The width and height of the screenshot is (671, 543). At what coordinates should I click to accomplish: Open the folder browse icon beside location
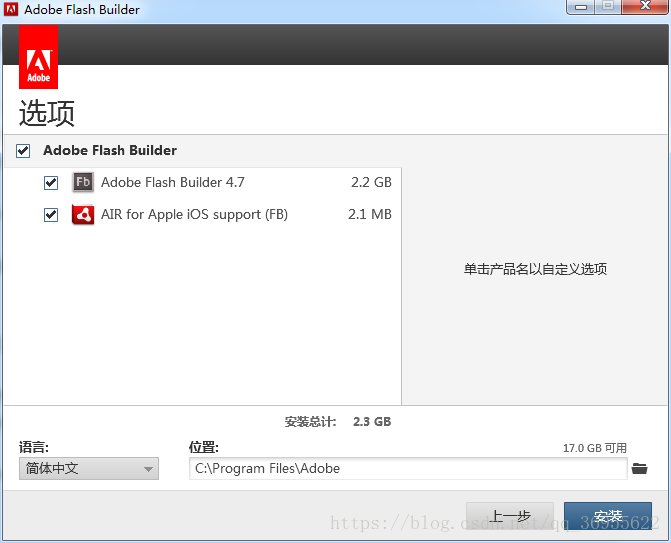[x=639, y=469]
